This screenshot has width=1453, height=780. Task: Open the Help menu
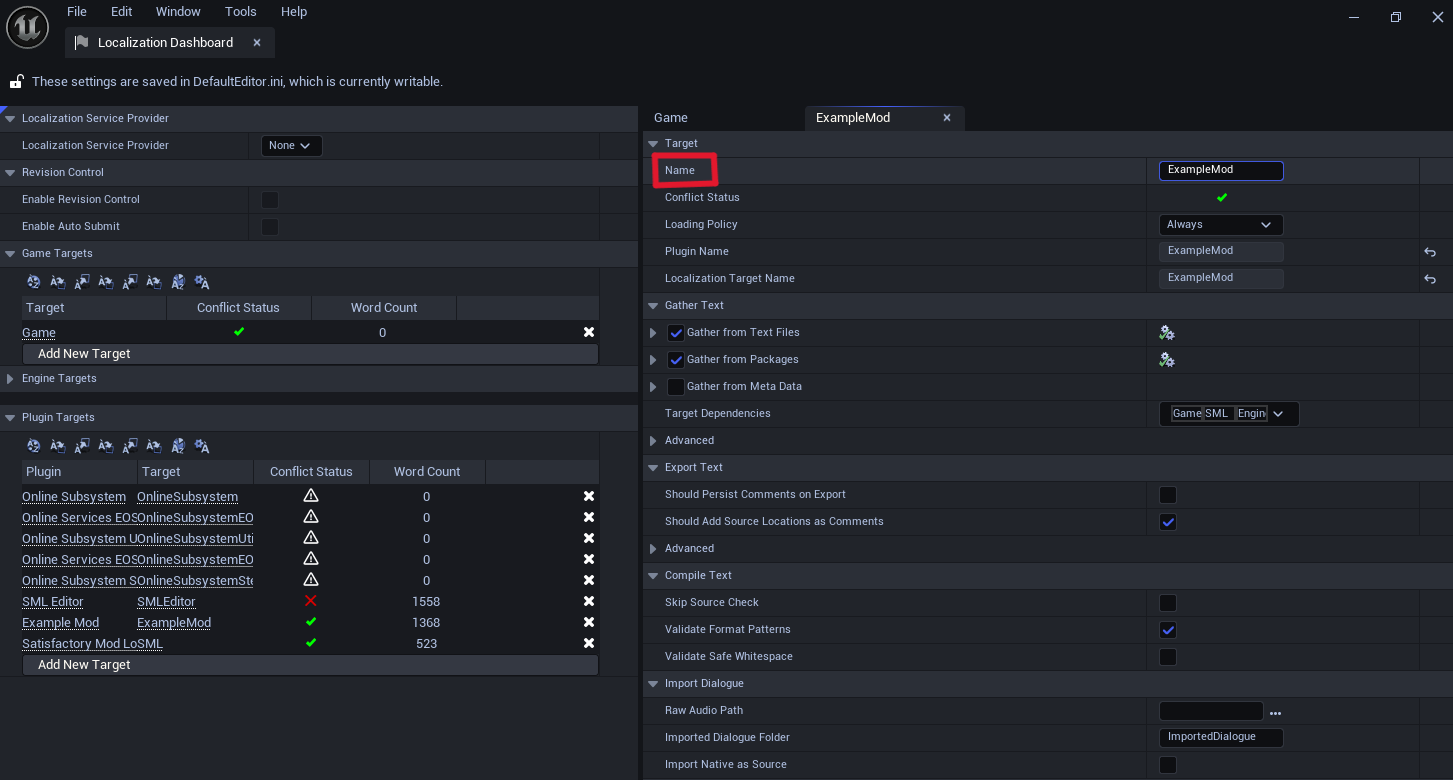pos(294,12)
